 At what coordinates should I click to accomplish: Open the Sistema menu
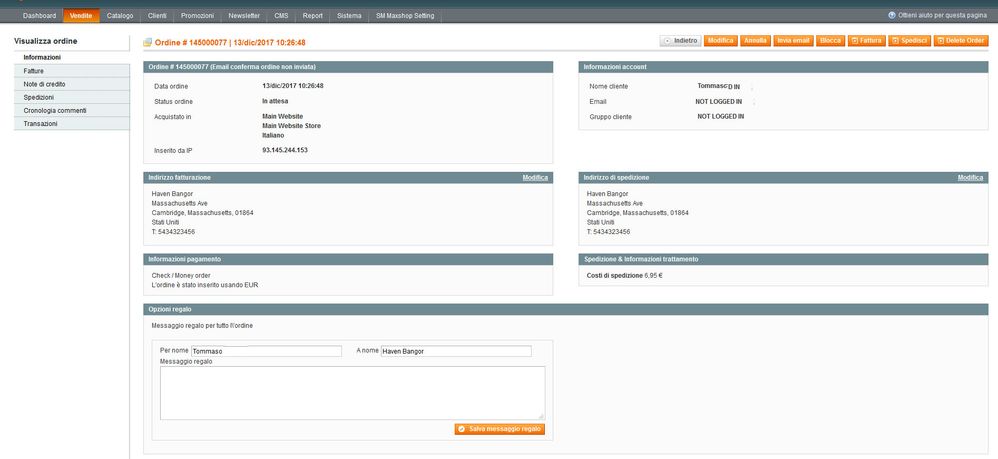(x=349, y=15)
